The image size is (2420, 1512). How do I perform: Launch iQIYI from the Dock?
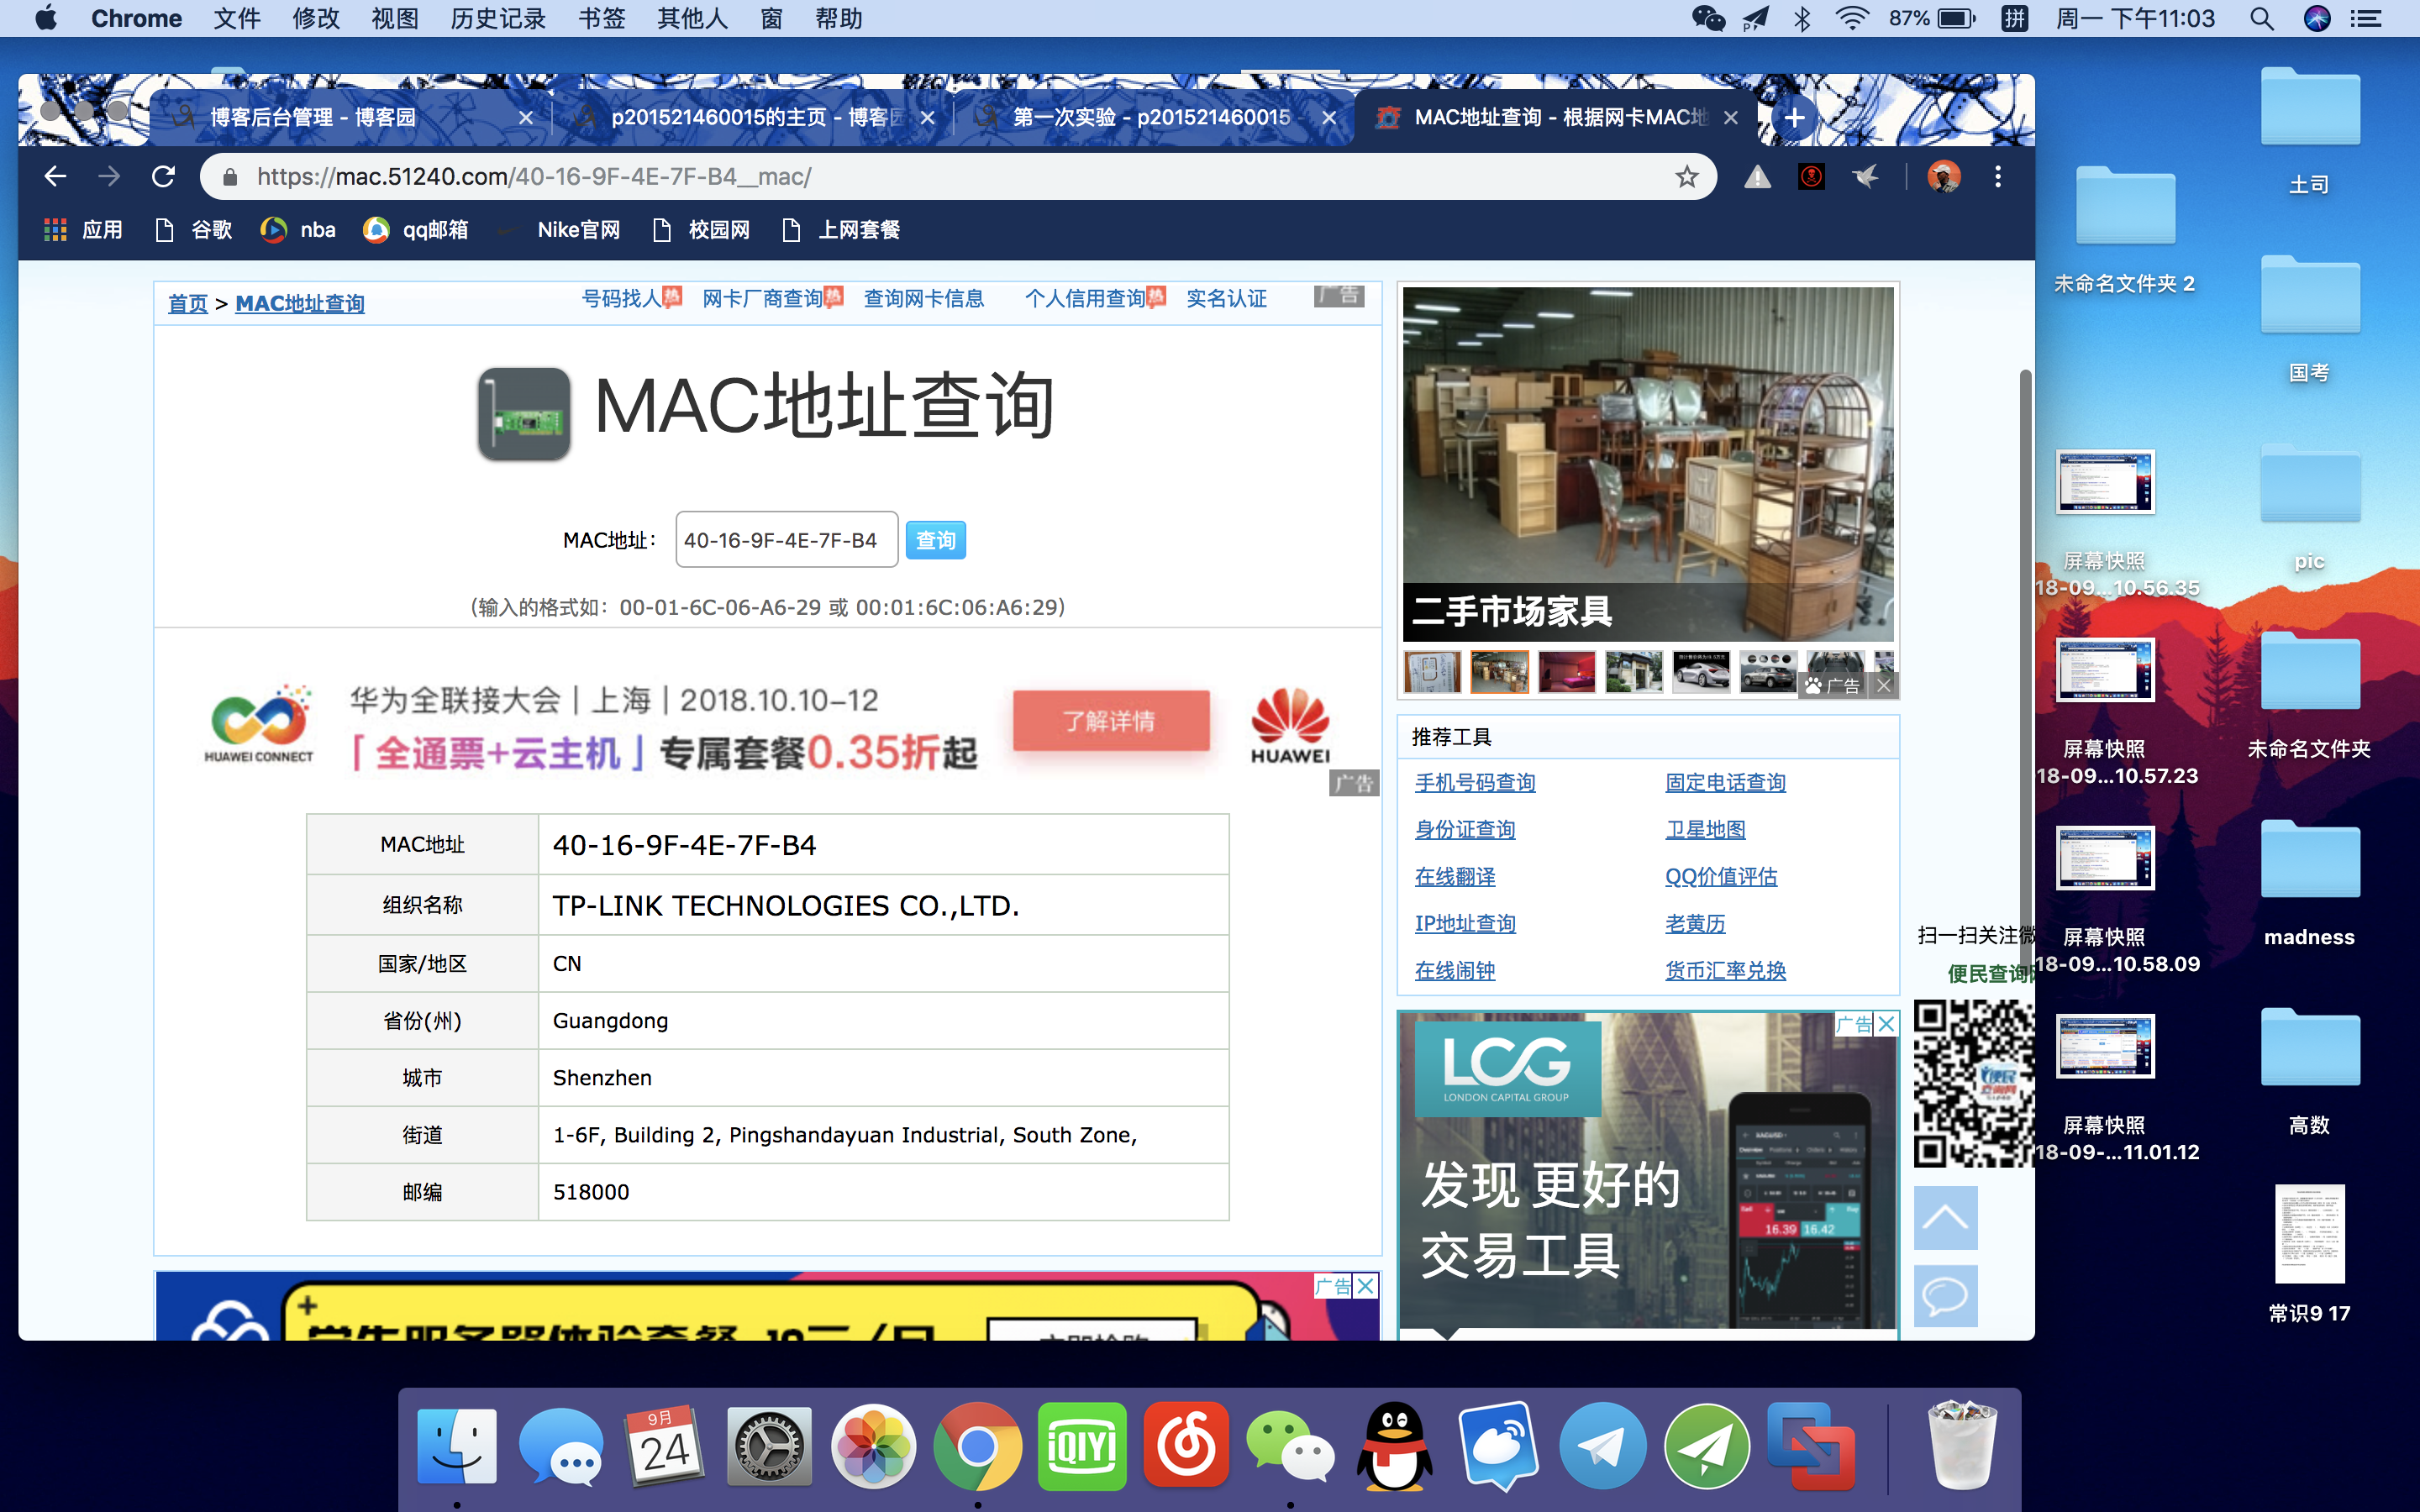1082,1446
